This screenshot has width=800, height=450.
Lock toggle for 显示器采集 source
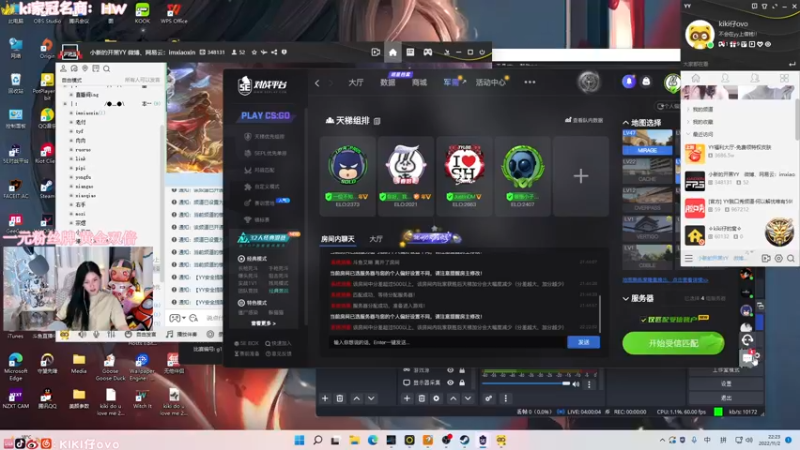coord(462,382)
